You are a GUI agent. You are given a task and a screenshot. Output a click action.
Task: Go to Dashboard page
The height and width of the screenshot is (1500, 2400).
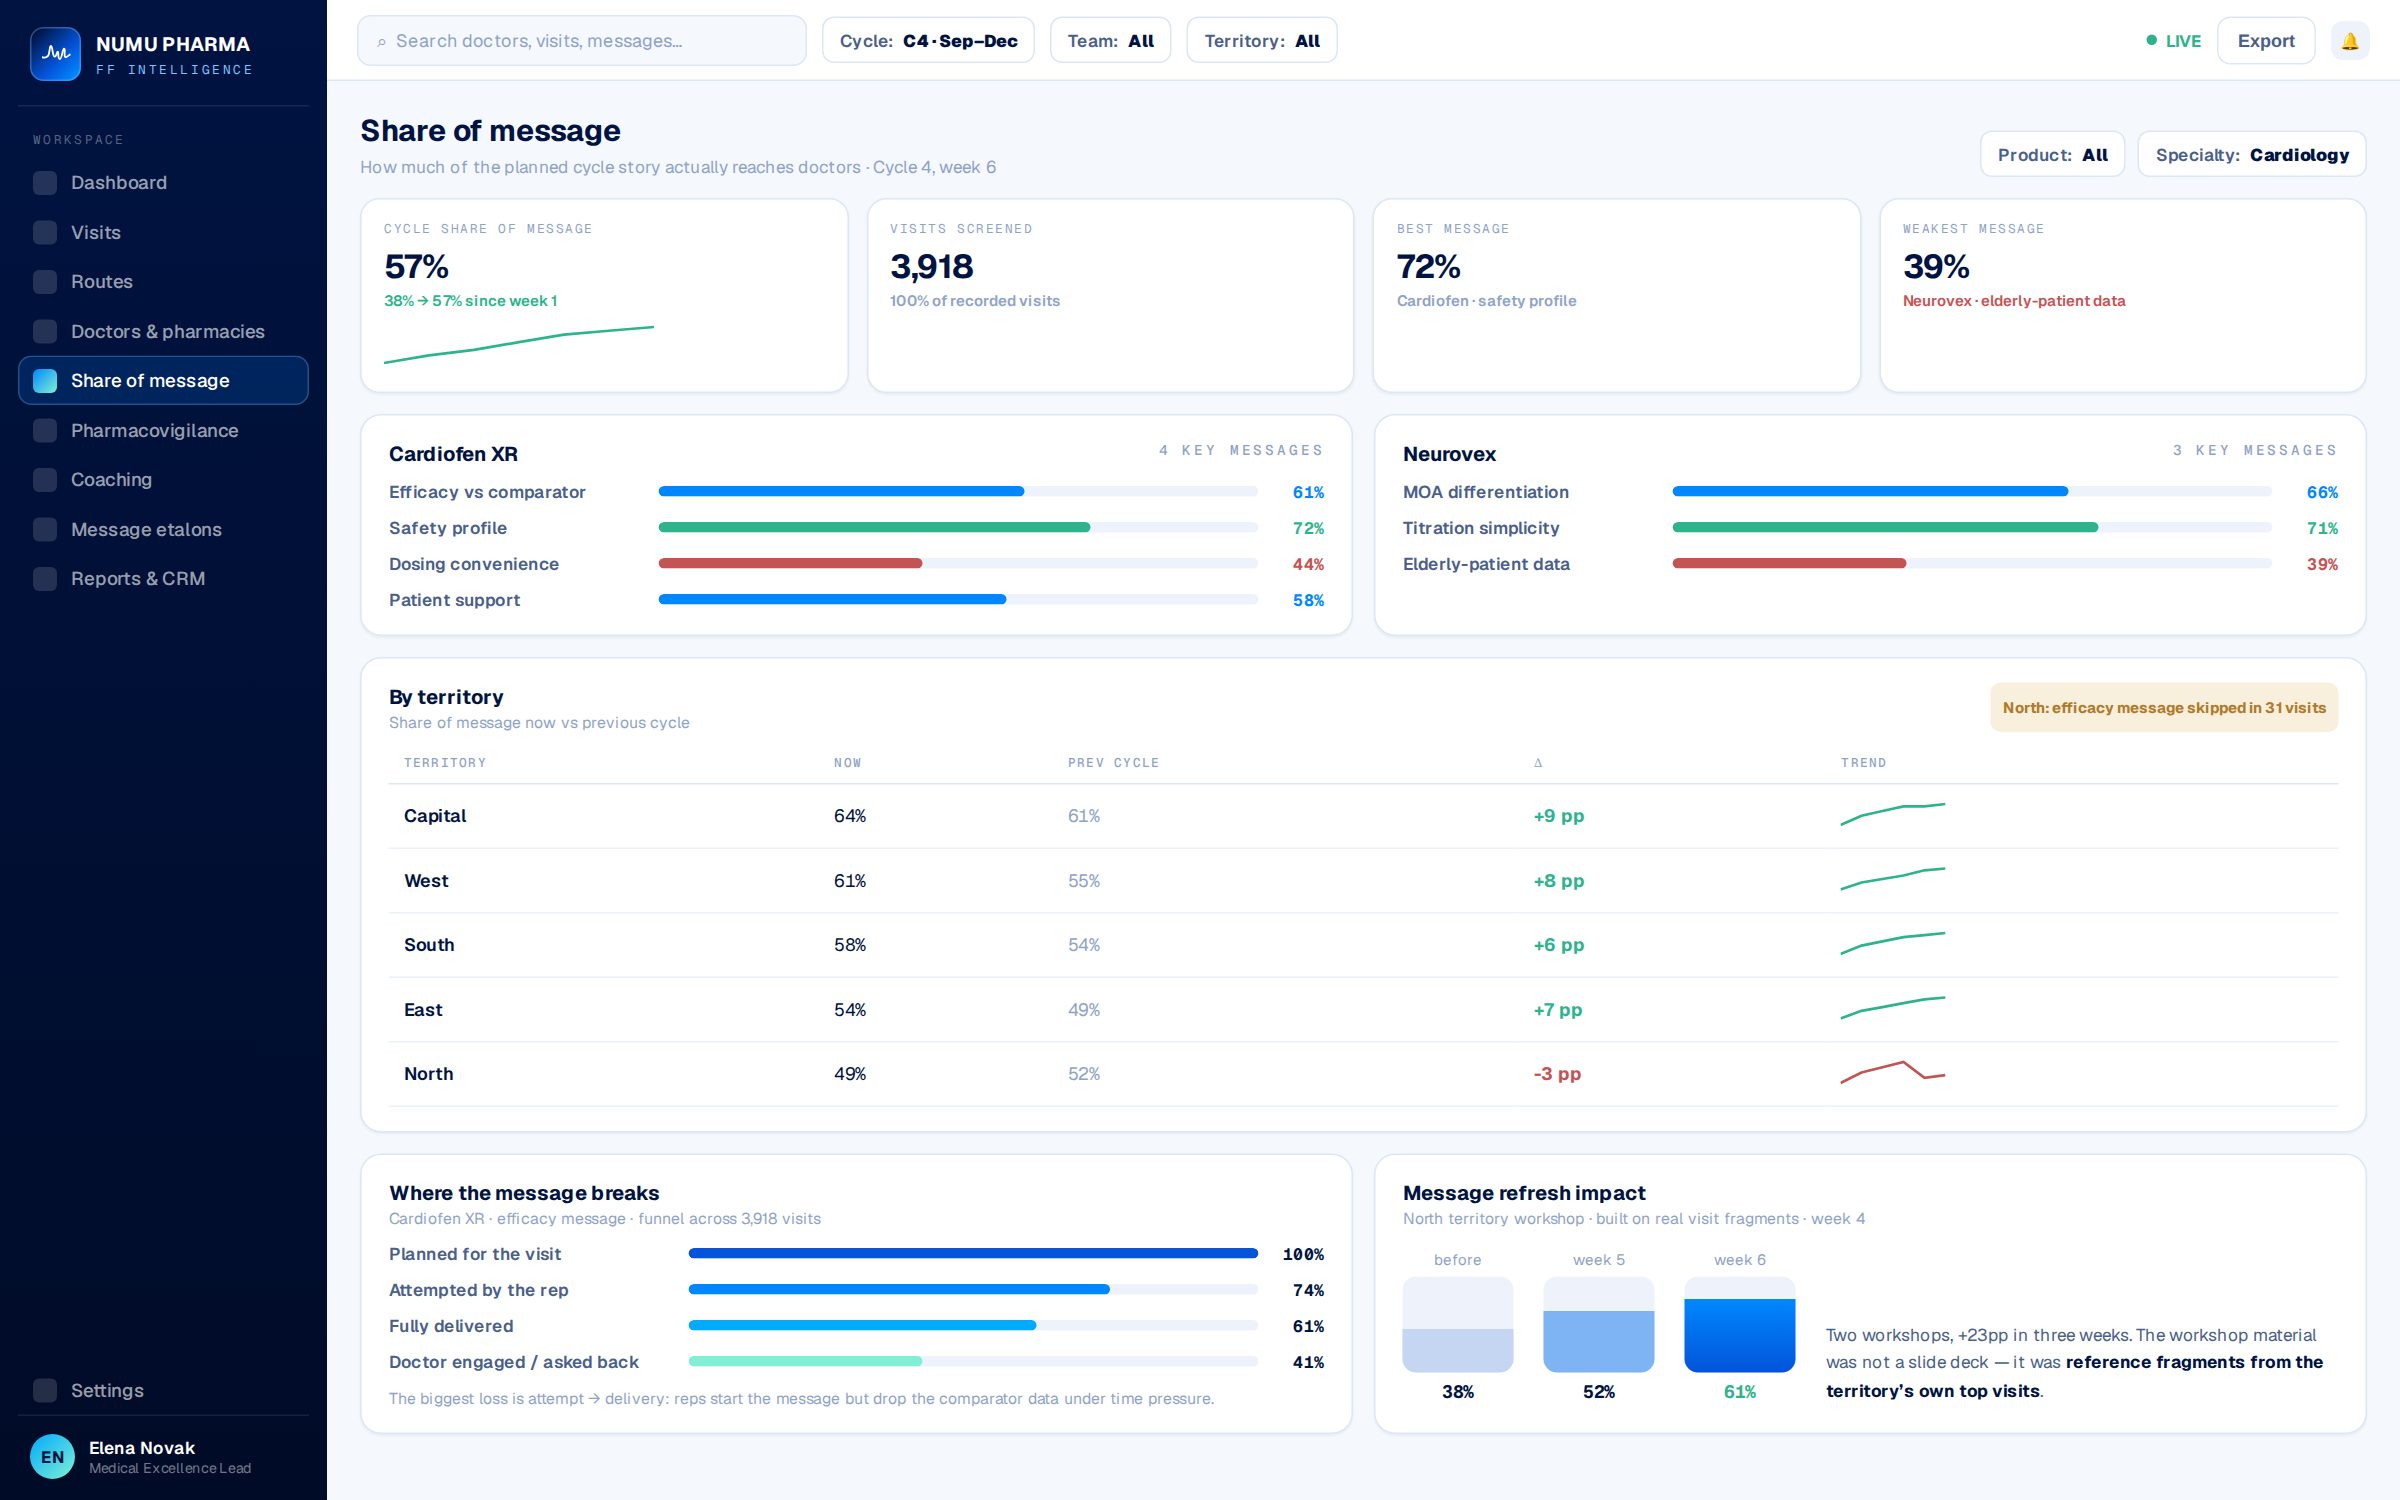[163, 183]
